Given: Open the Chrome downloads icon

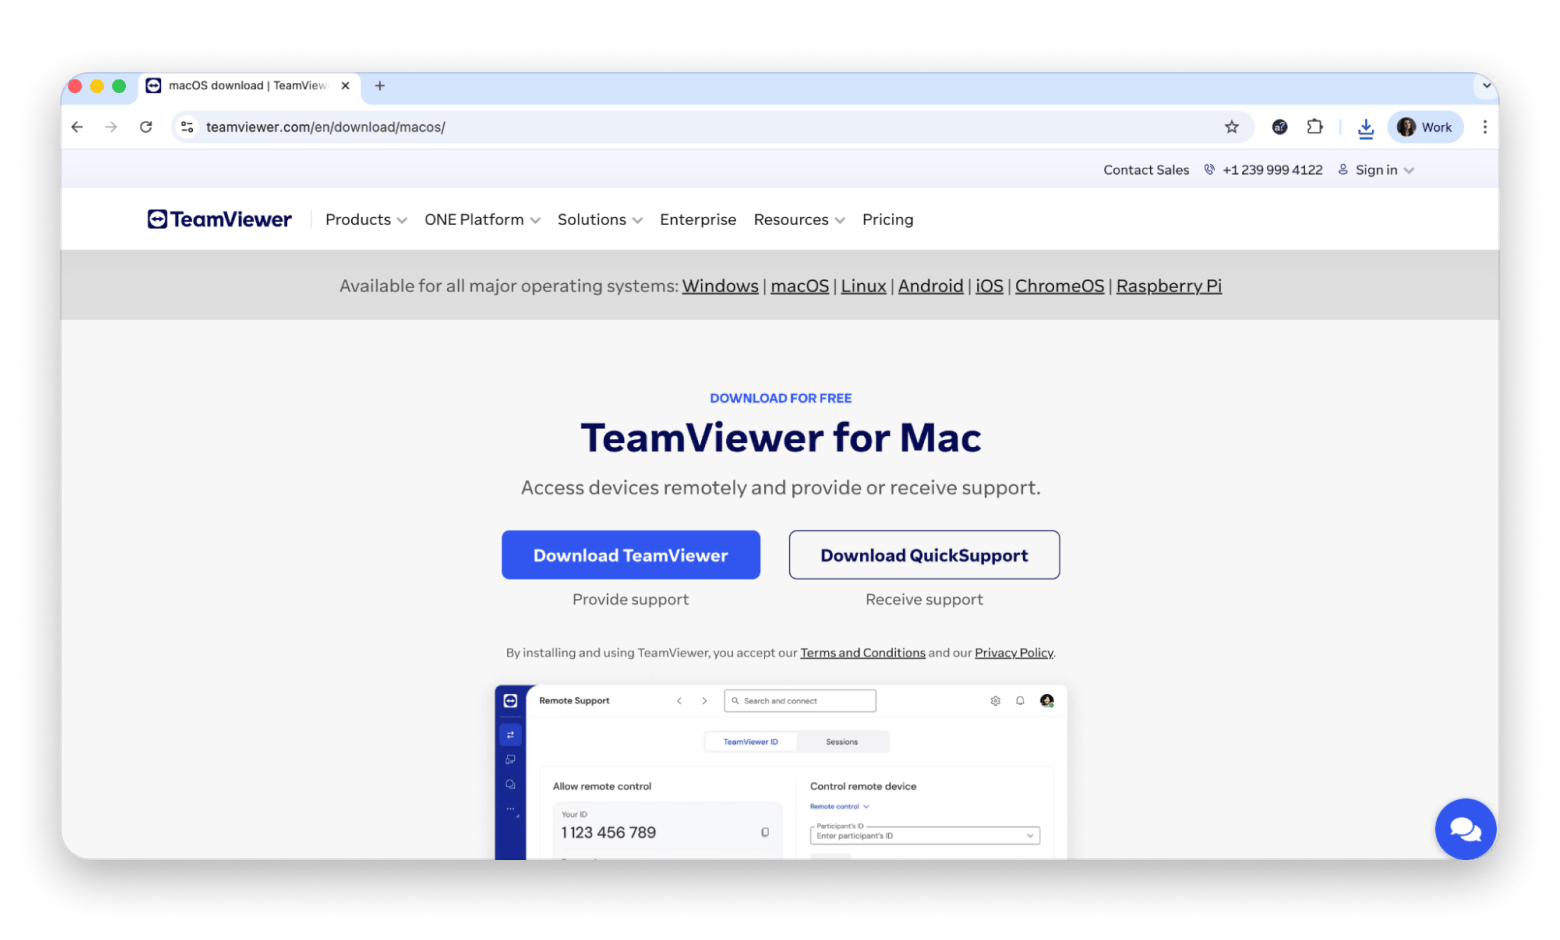Looking at the screenshot, I should [x=1366, y=127].
